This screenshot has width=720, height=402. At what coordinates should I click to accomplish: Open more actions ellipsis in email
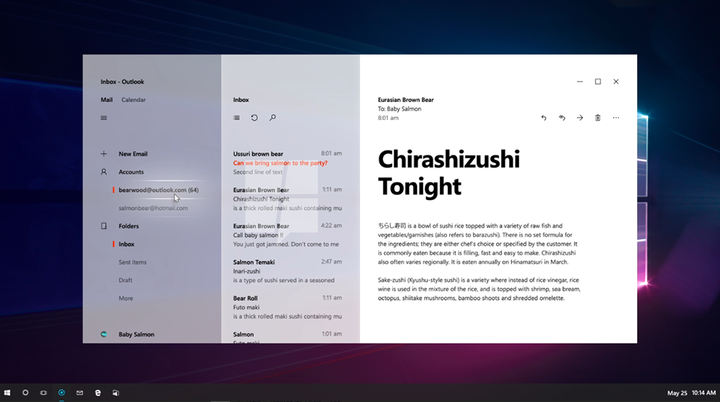[x=616, y=118]
